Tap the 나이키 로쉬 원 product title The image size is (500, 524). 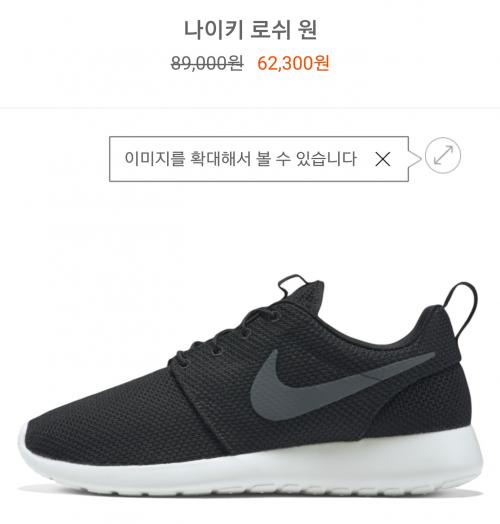(x=251, y=30)
